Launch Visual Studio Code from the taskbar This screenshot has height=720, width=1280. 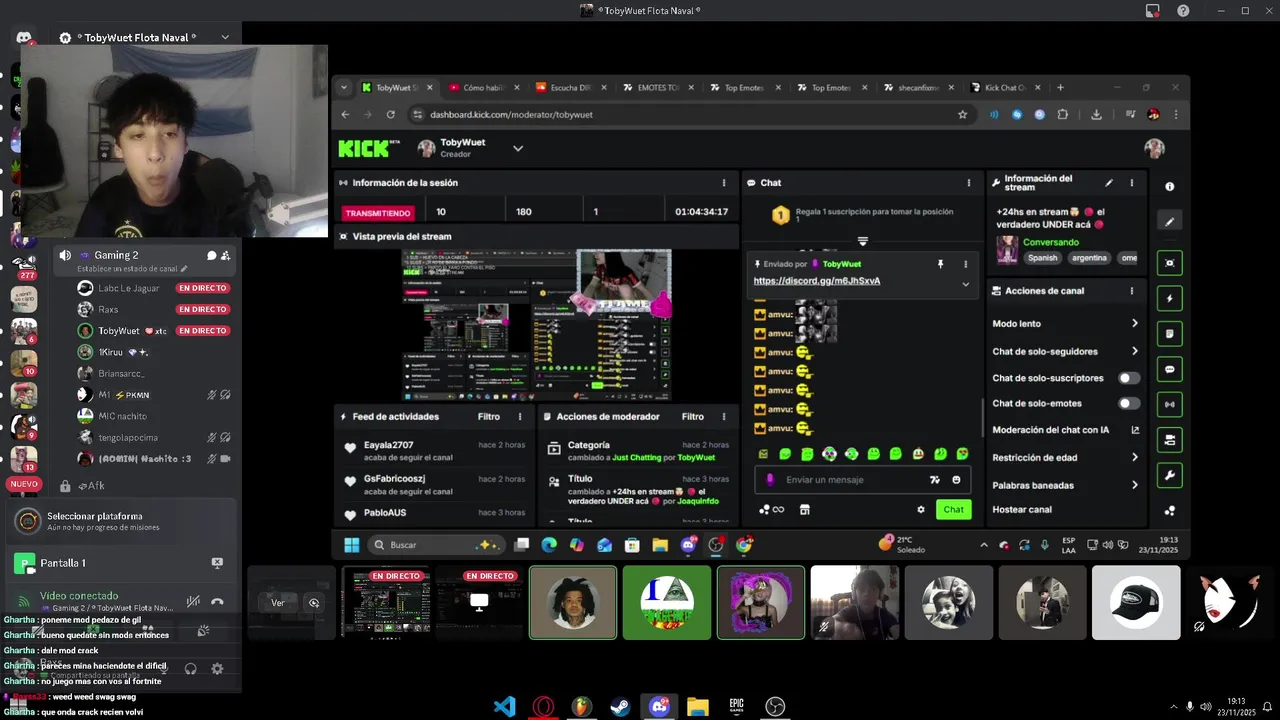pos(505,707)
